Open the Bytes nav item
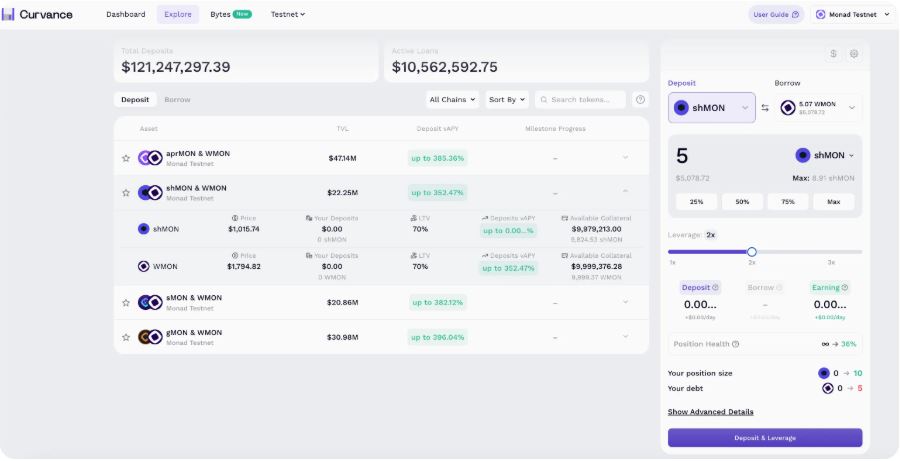The height and width of the screenshot is (461, 900). (231, 14)
